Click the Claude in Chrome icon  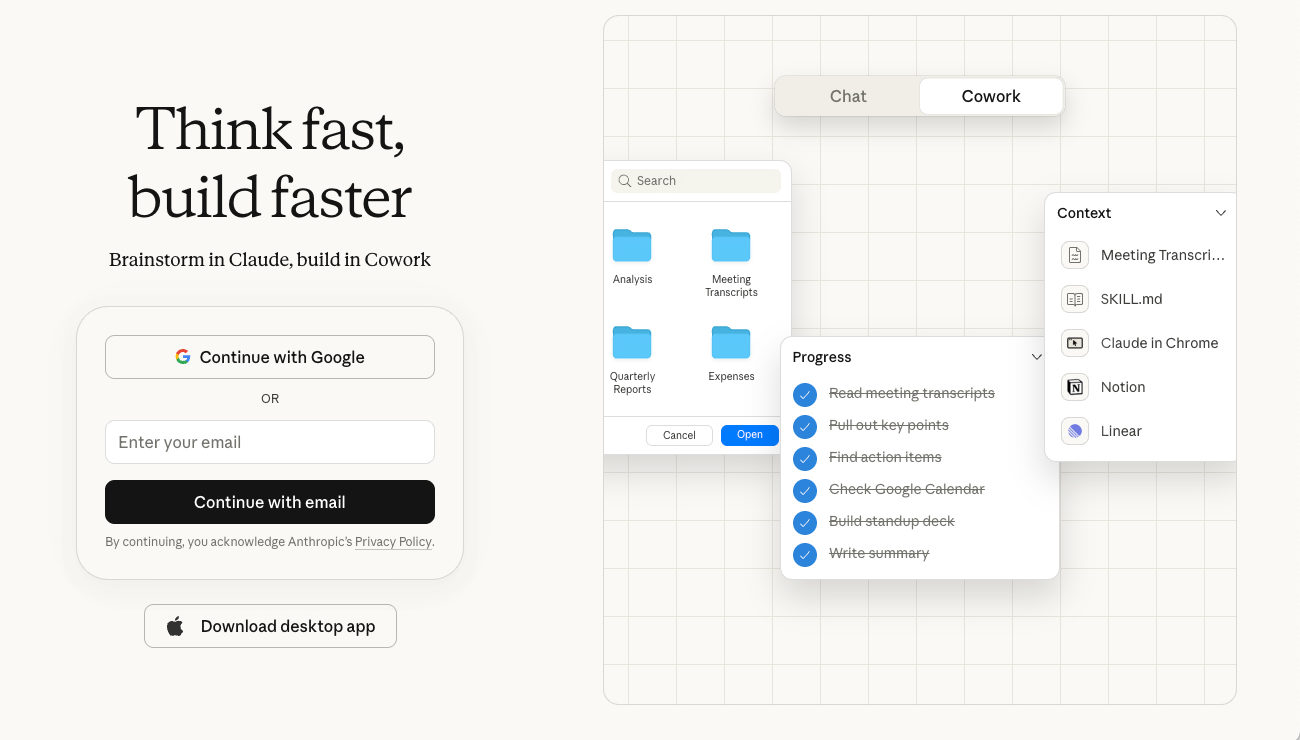tap(1075, 343)
